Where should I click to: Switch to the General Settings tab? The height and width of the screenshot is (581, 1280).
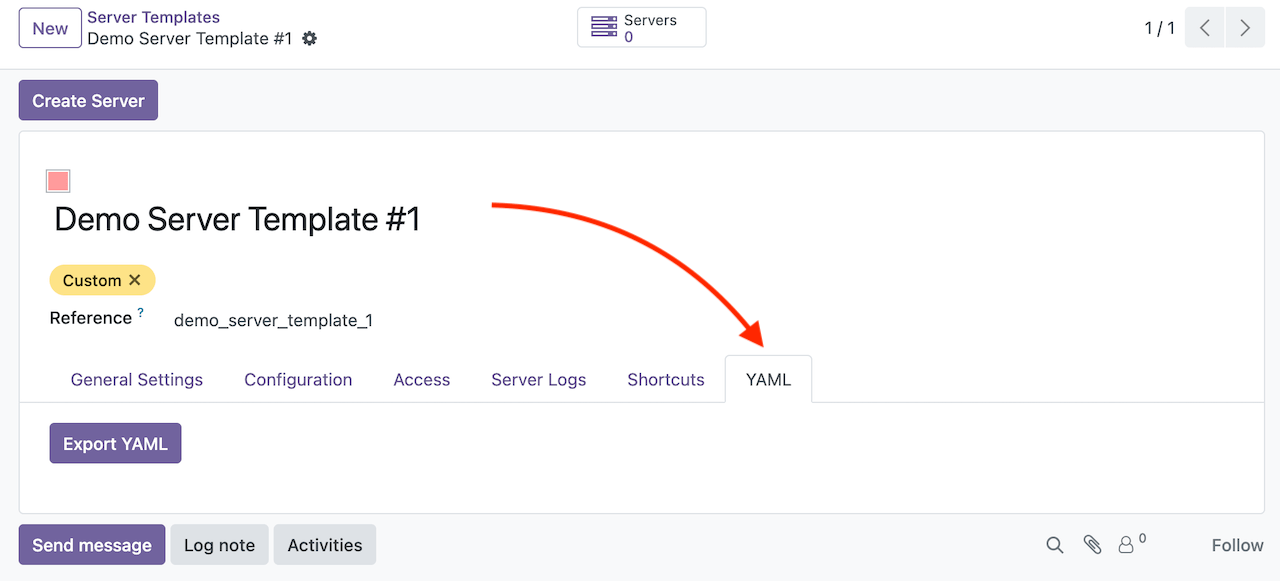[x=136, y=379]
